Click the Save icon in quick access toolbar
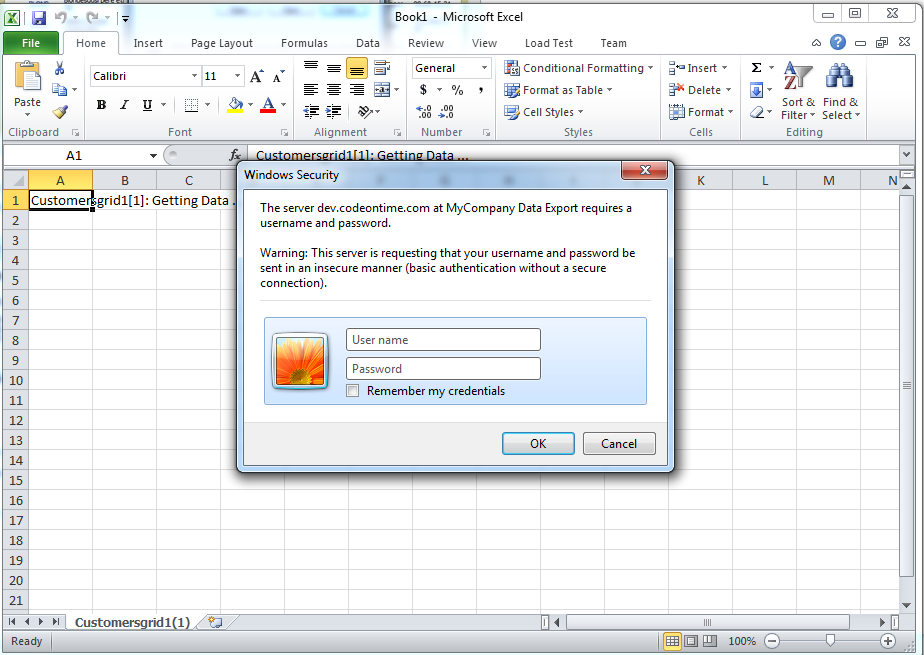 pos(39,18)
